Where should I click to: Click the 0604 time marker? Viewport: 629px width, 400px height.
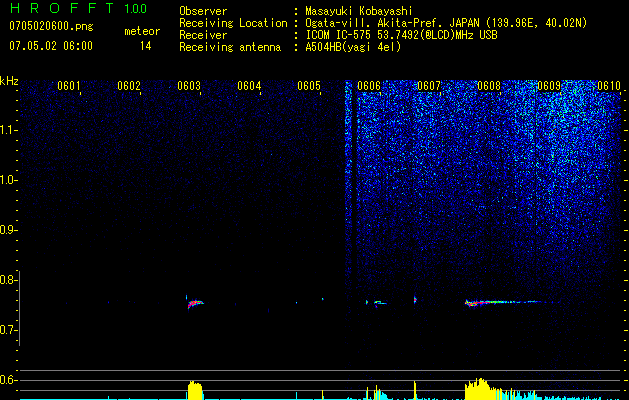(249, 86)
